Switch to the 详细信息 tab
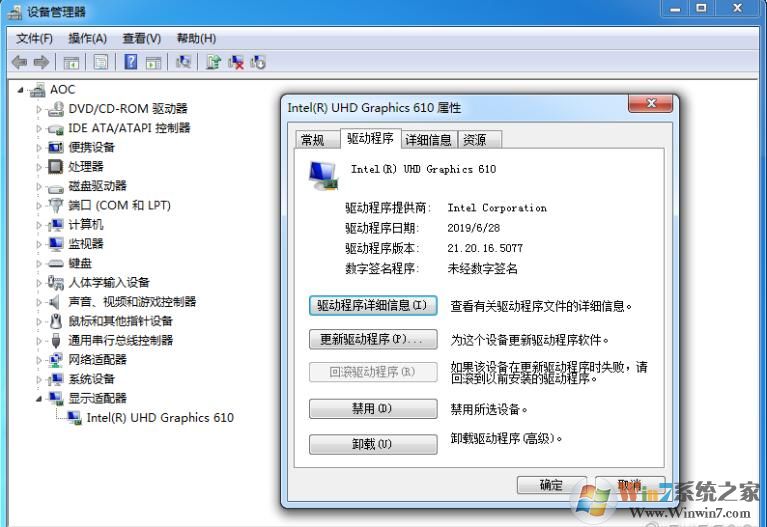The image size is (767, 527). 429,140
